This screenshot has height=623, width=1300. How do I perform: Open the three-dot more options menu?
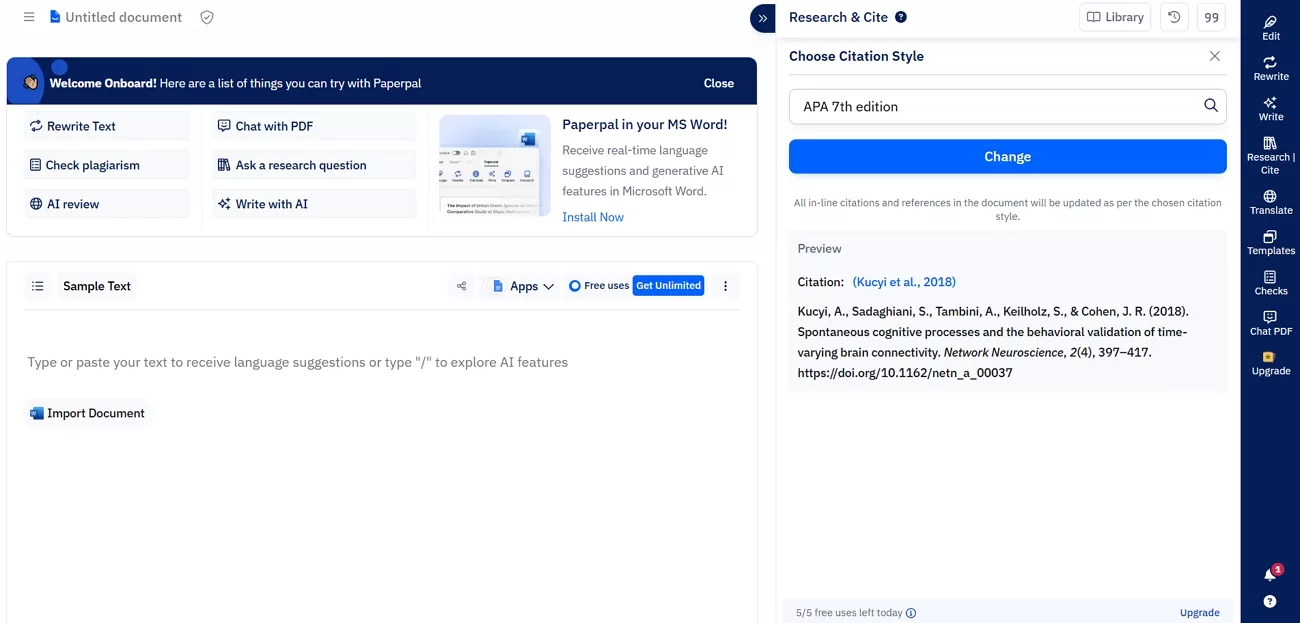click(725, 286)
